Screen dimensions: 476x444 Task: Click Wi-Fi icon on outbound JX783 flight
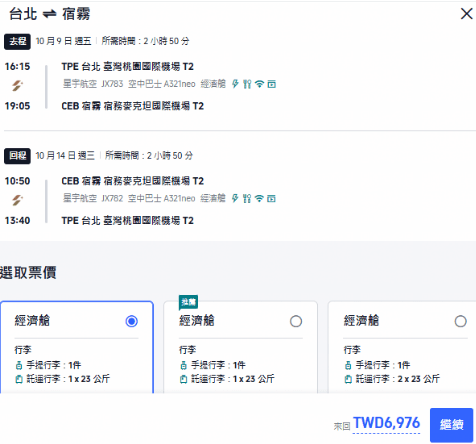point(259,84)
